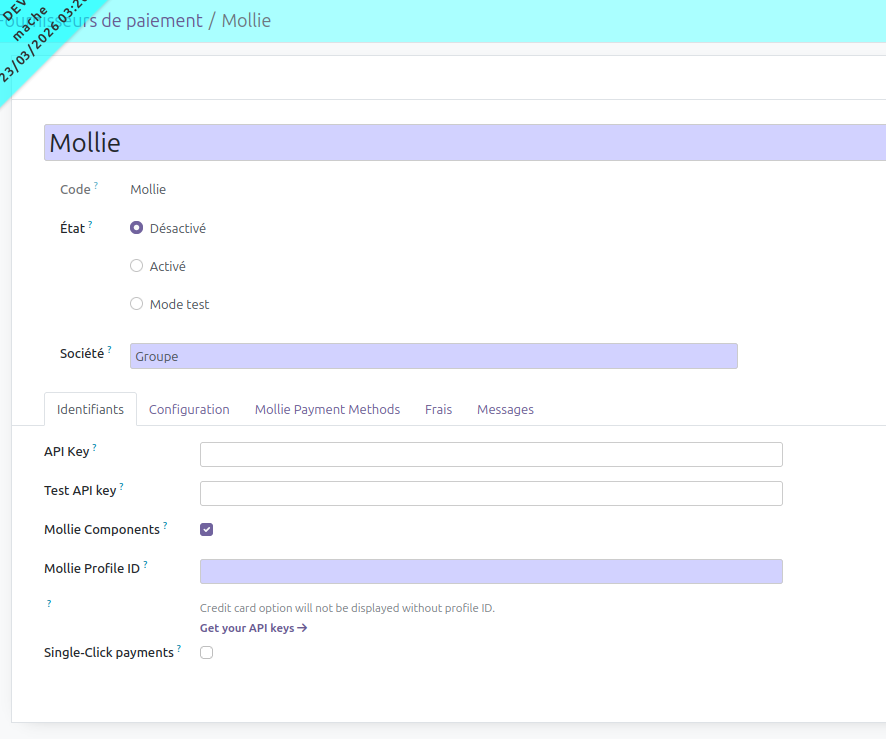The height and width of the screenshot is (739, 886).
Task: Enable the Single-Click payments checkbox
Action: click(x=207, y=653)
